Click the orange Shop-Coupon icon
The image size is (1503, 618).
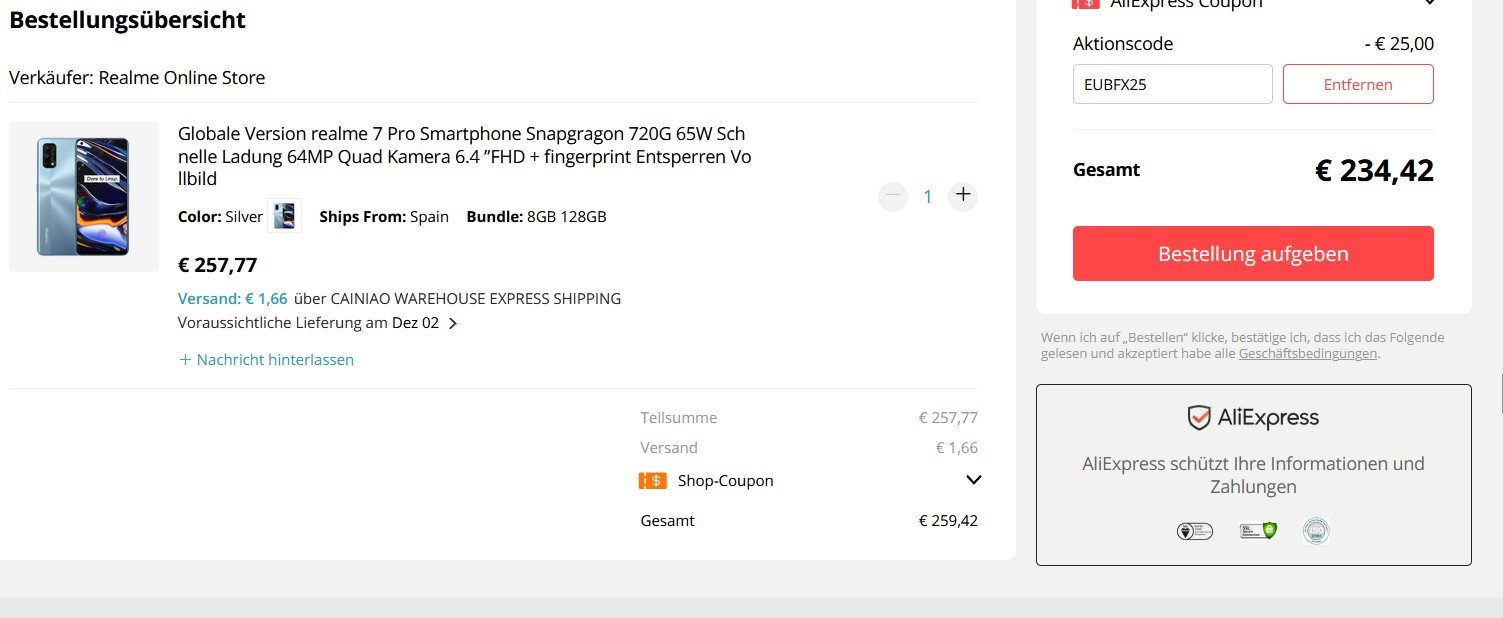coord(652,481)
